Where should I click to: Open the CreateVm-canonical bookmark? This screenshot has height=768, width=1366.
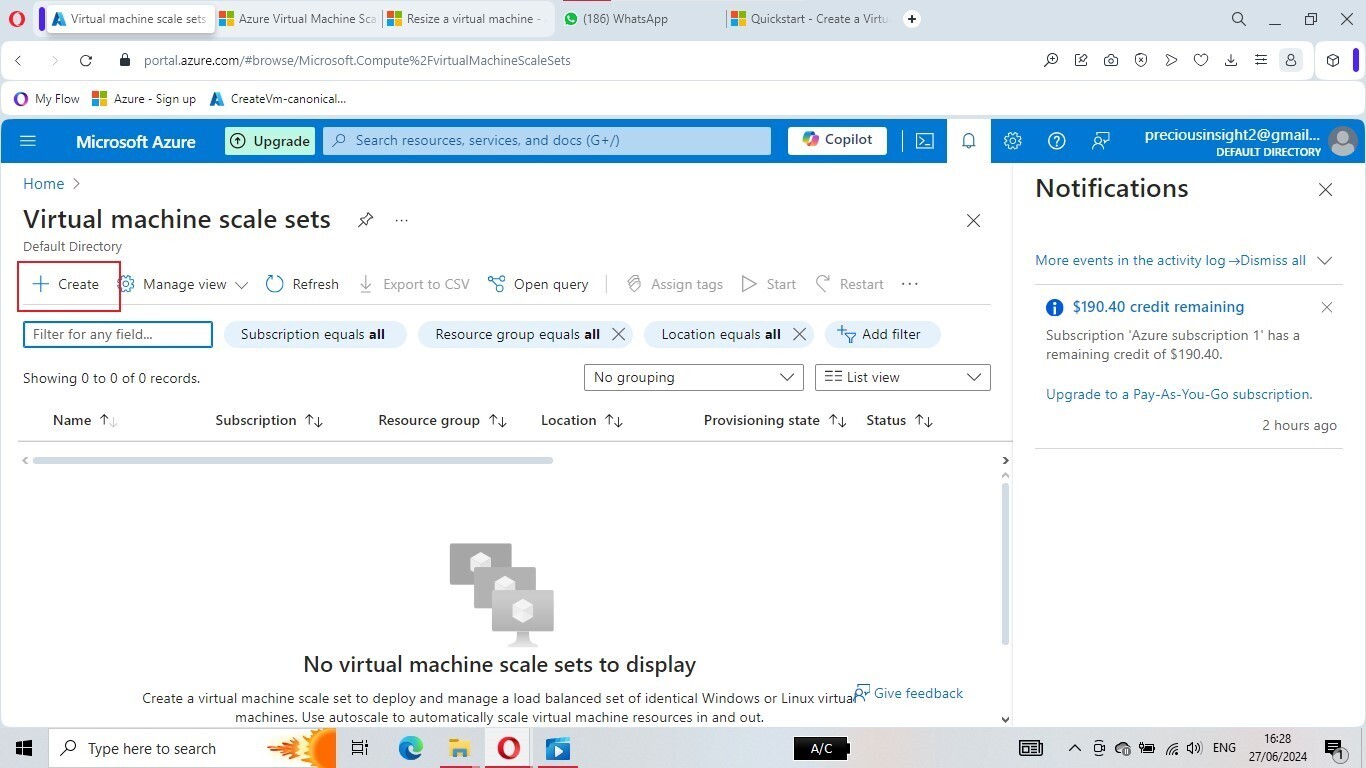(278, 99)
